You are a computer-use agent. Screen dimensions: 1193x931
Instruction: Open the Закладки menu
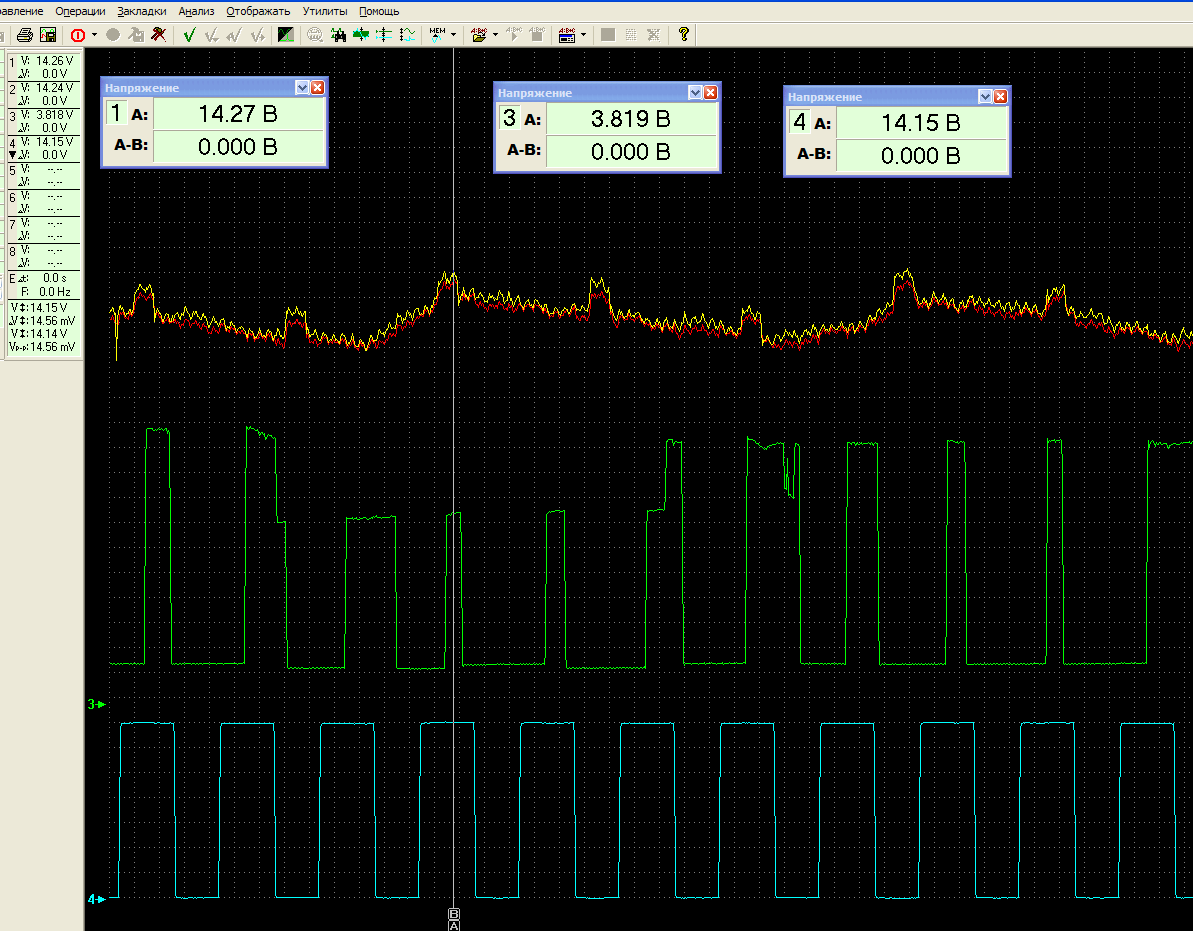[142, 11]
